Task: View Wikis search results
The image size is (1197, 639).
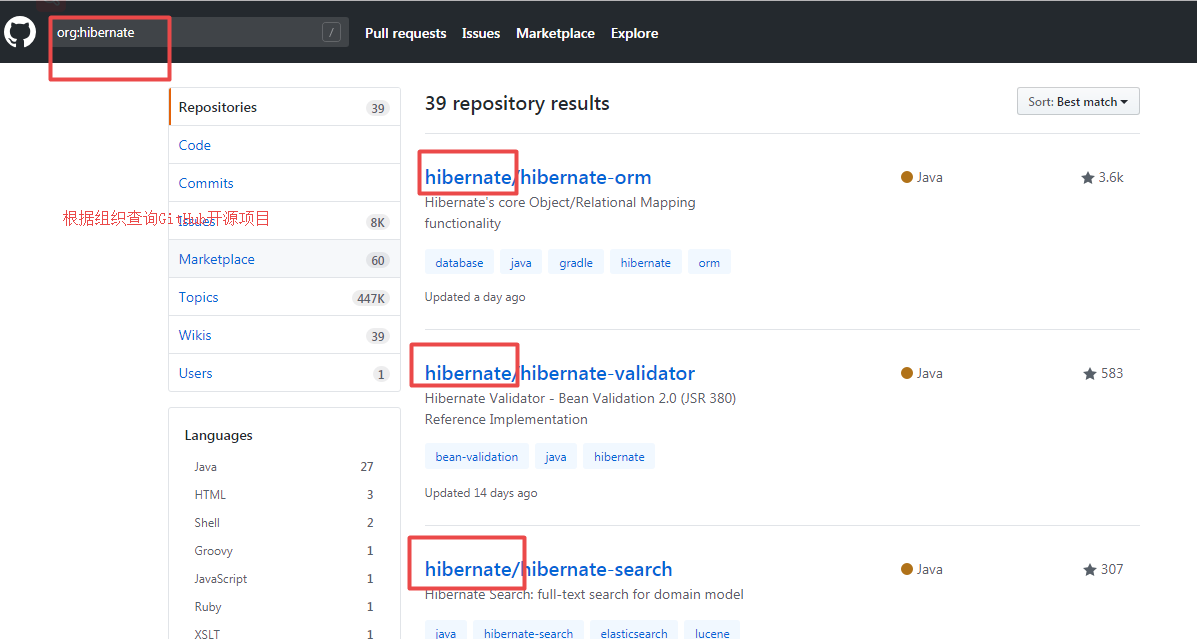Action: (195, 335)
